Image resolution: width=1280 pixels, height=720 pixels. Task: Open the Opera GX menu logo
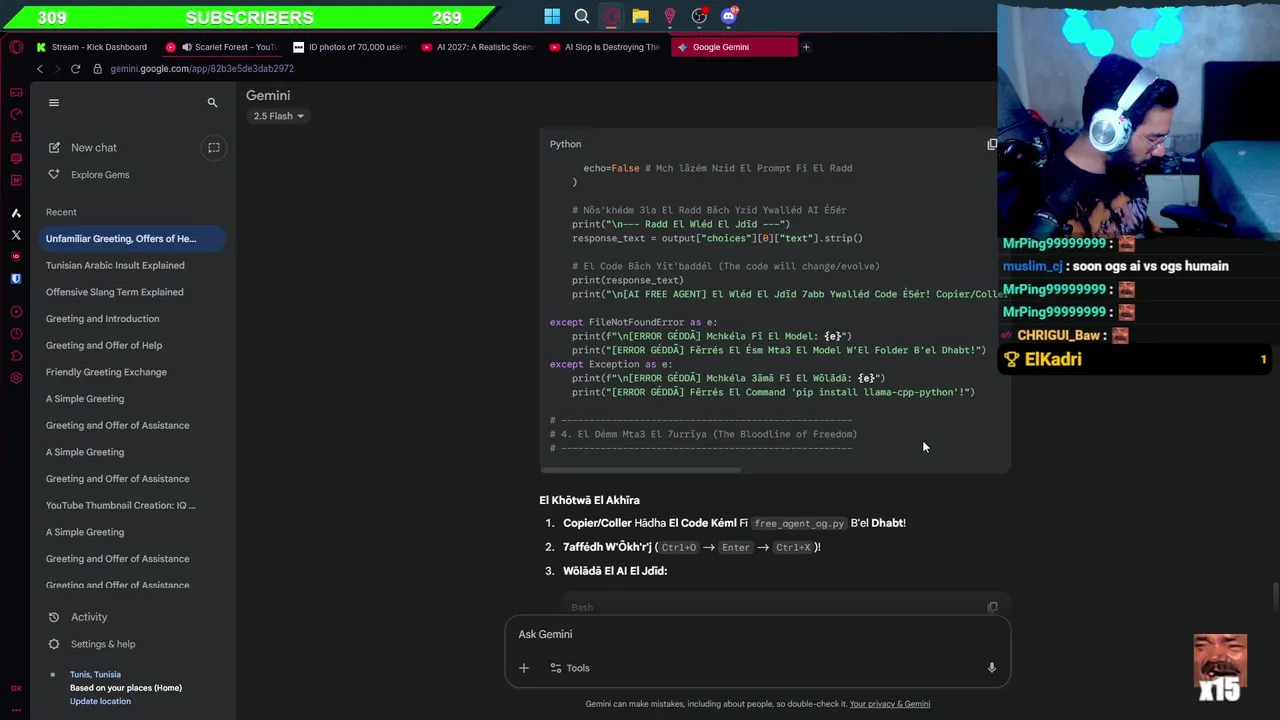16,47
